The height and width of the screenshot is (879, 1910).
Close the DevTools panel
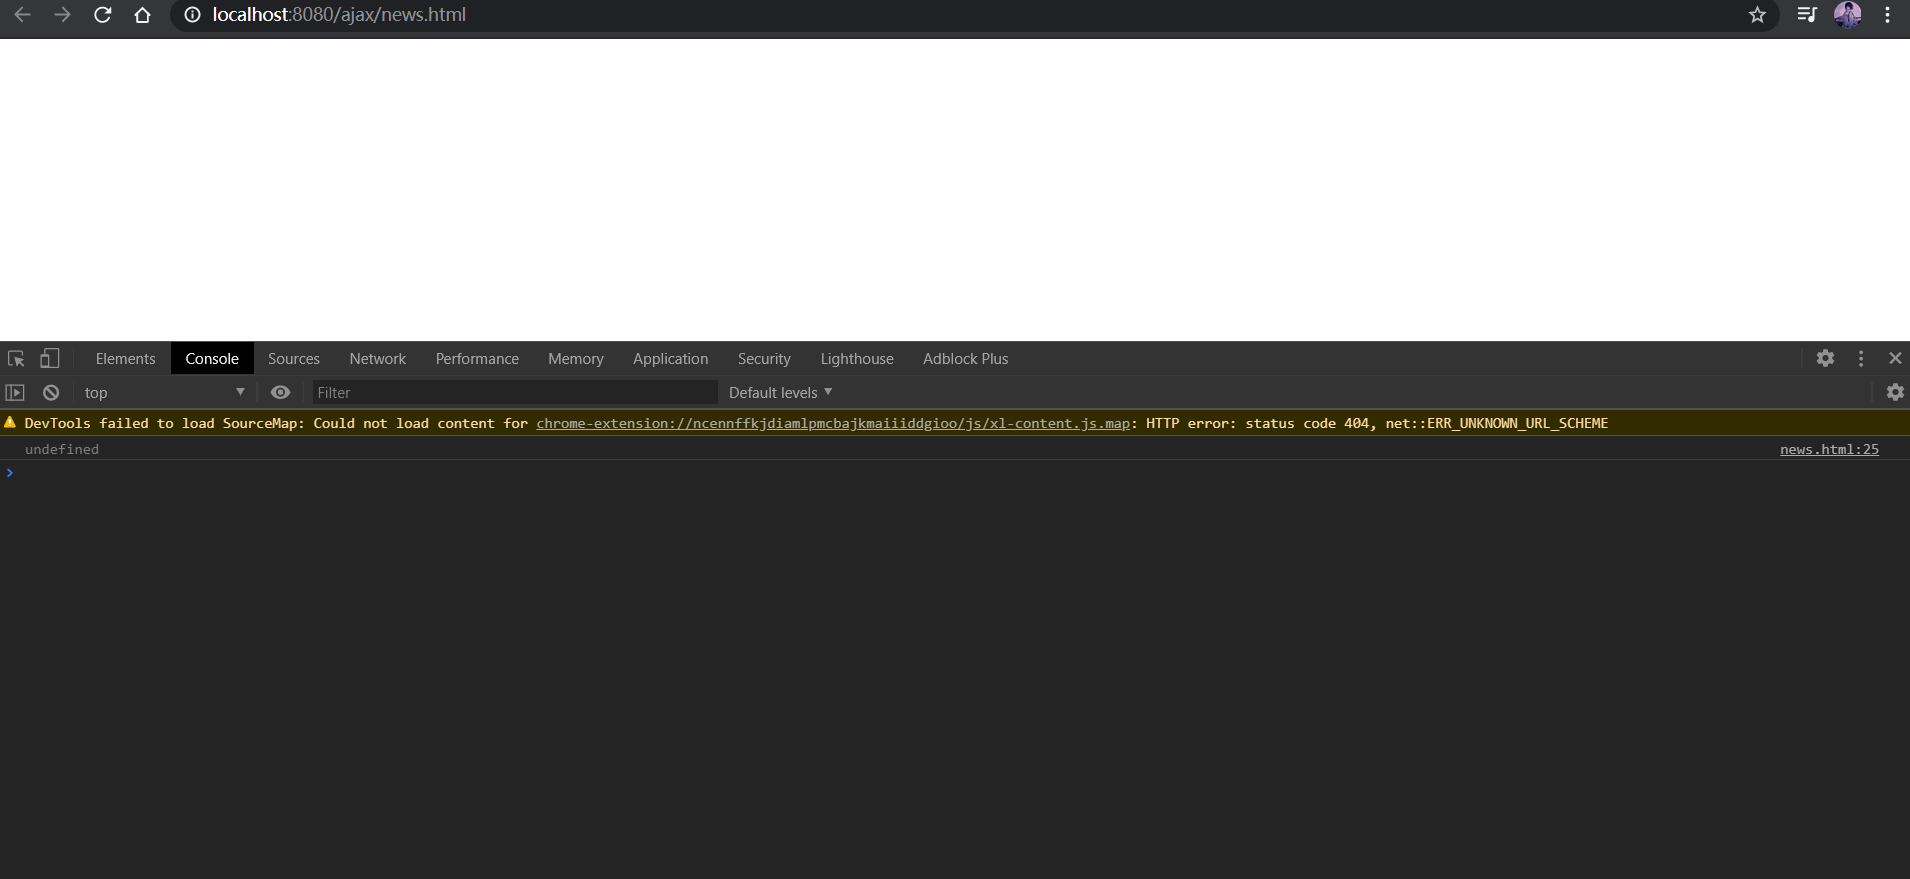(x=1895, y=358)
